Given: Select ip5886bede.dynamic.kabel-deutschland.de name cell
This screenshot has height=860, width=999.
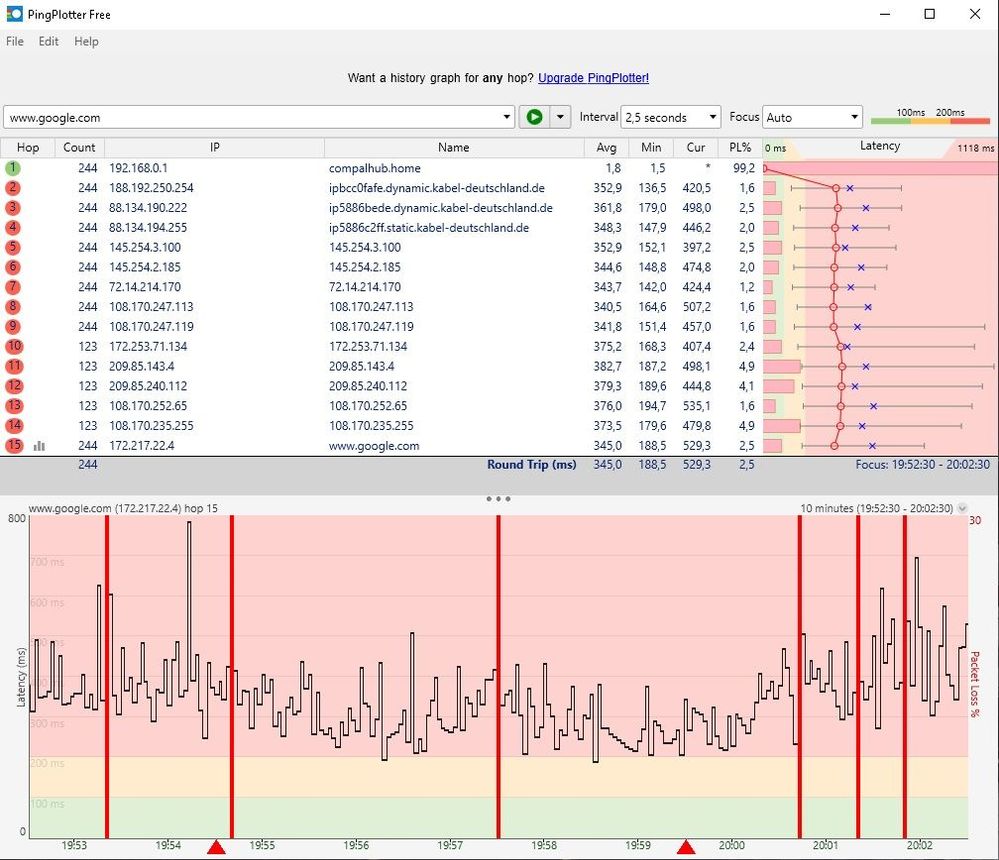Looking at the screenshot, I should point(441,208).
